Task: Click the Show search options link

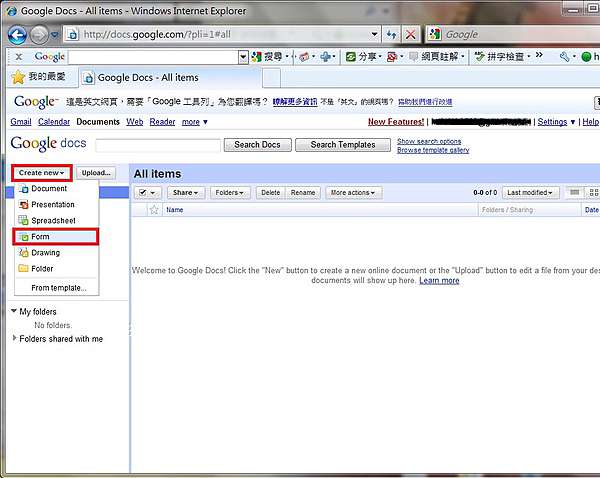Action: click(429, 141)
